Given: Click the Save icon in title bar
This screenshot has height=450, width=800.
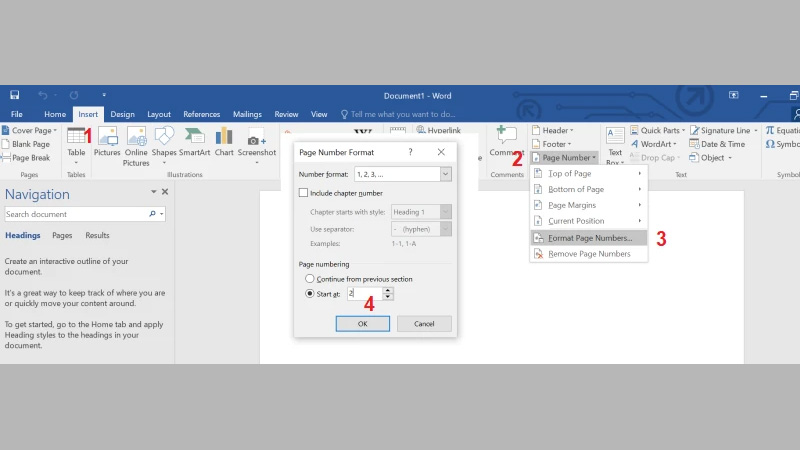Looking at the screenshot, I should [x=15, y=96].
